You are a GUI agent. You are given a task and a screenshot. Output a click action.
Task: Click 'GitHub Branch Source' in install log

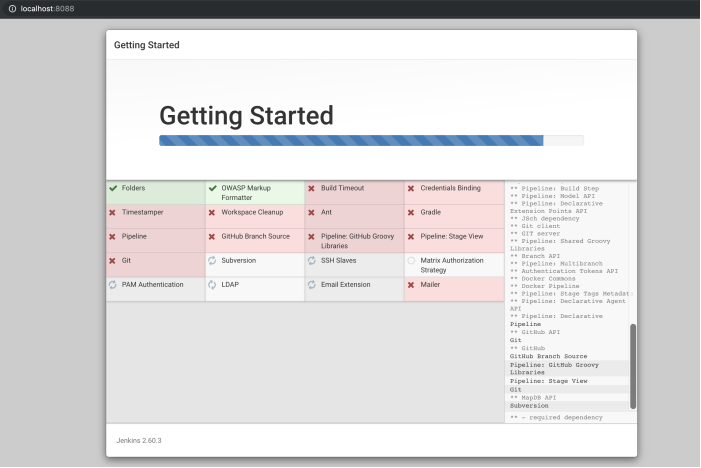tap(549, 357)
